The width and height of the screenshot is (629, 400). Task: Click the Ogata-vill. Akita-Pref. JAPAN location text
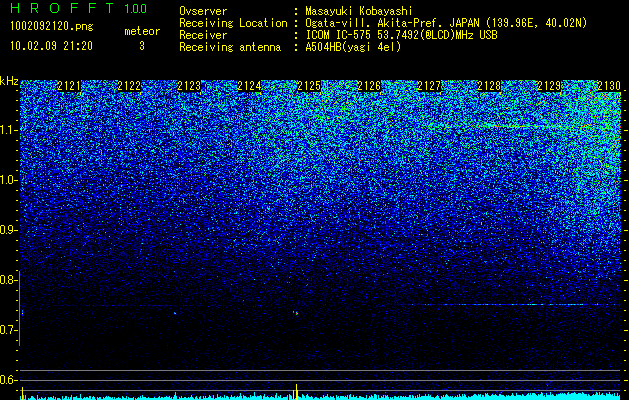point(392,23)
